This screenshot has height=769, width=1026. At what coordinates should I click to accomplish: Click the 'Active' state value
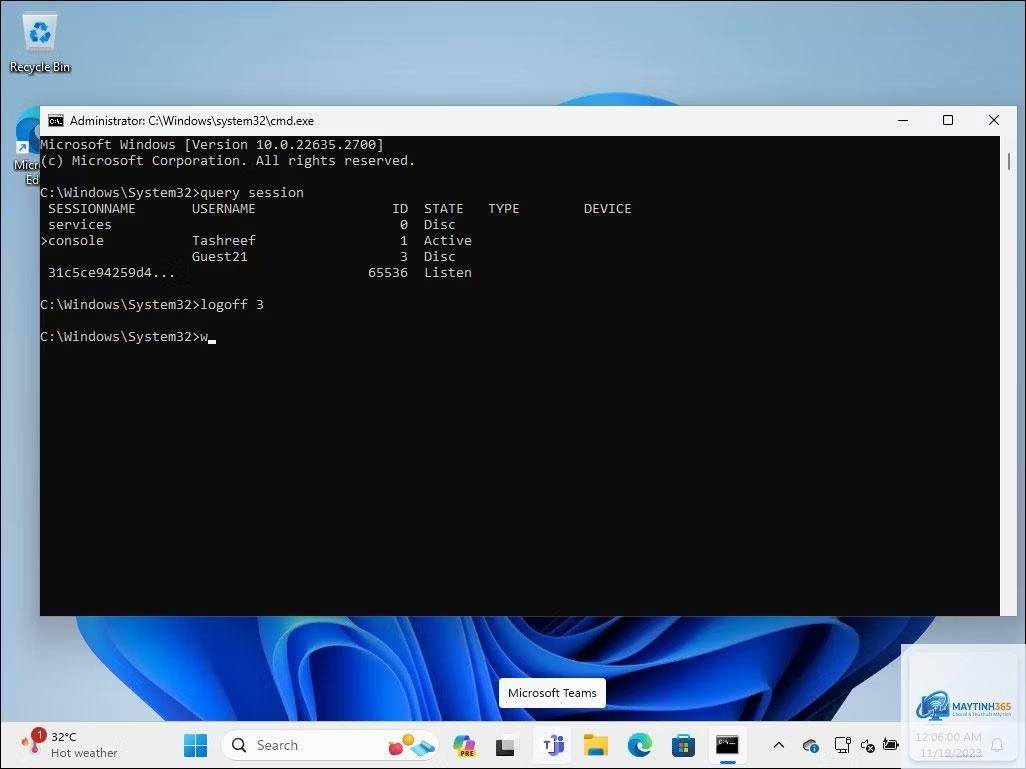(448, 241)
